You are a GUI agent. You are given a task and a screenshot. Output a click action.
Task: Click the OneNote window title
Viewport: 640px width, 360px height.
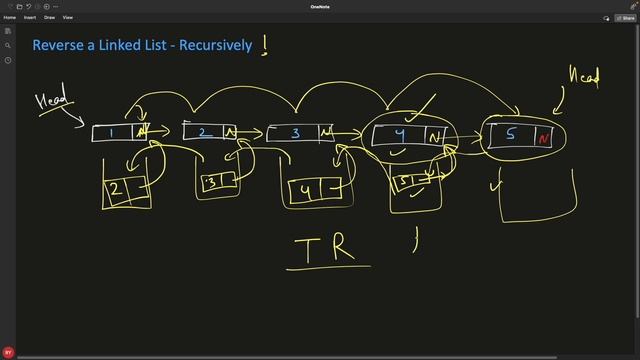[320, 7]
